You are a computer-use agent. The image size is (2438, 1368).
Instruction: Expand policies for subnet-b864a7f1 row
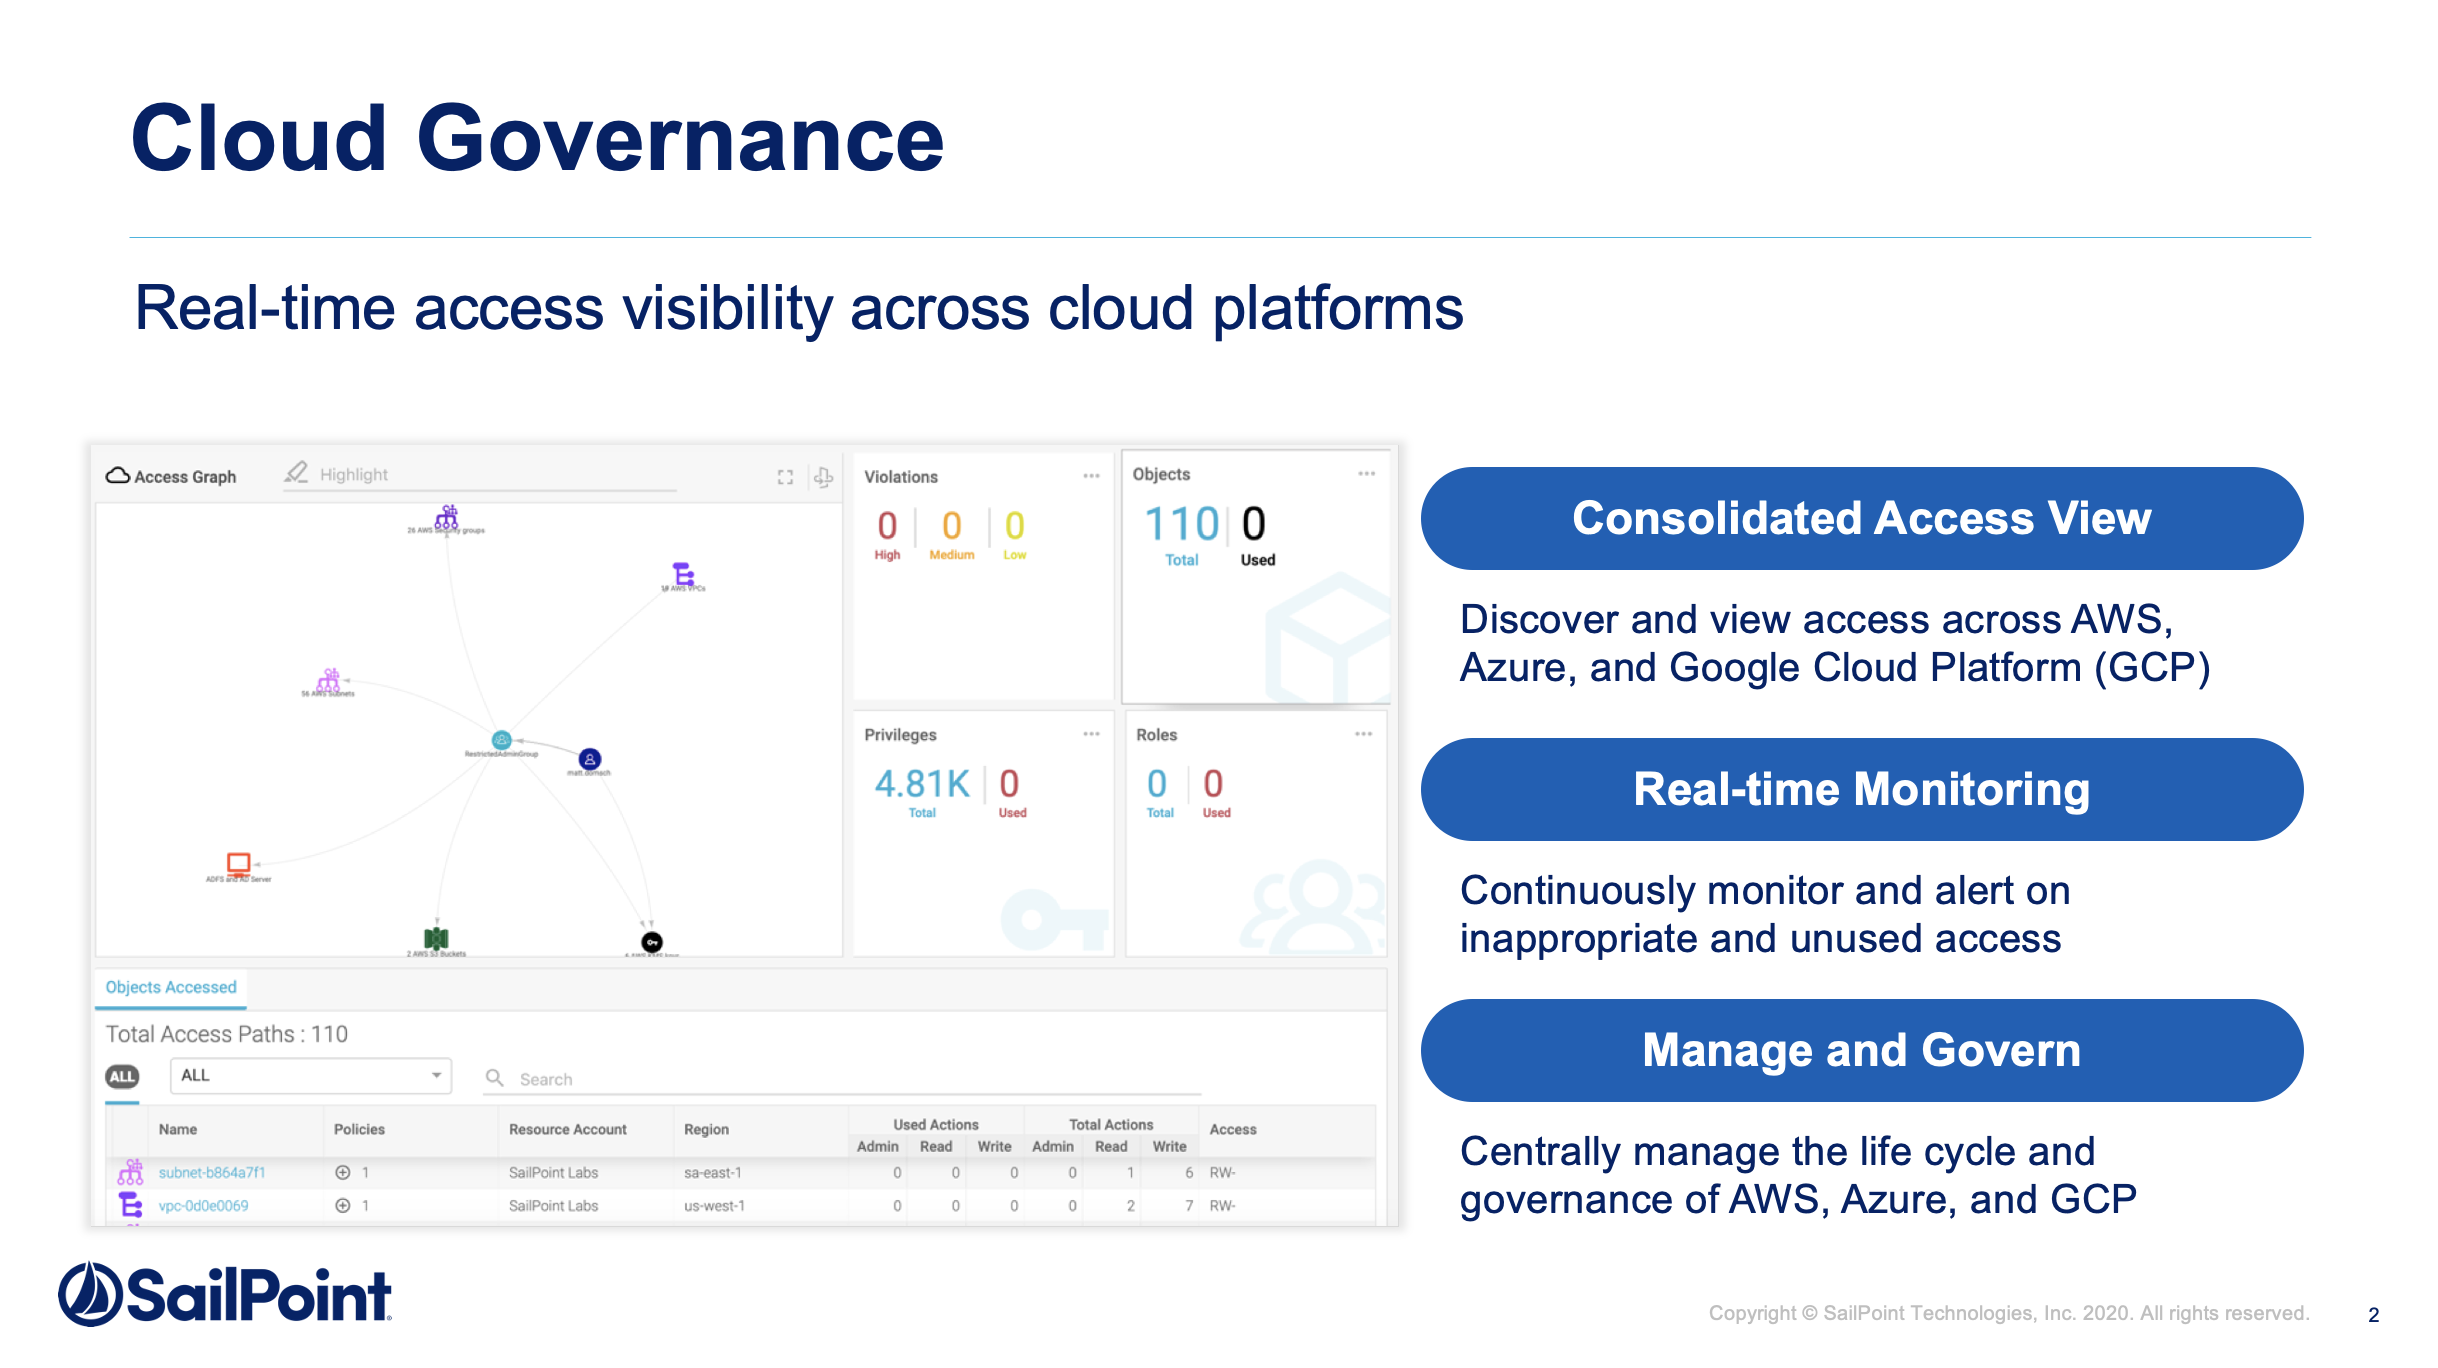[x=343, y=1172]
